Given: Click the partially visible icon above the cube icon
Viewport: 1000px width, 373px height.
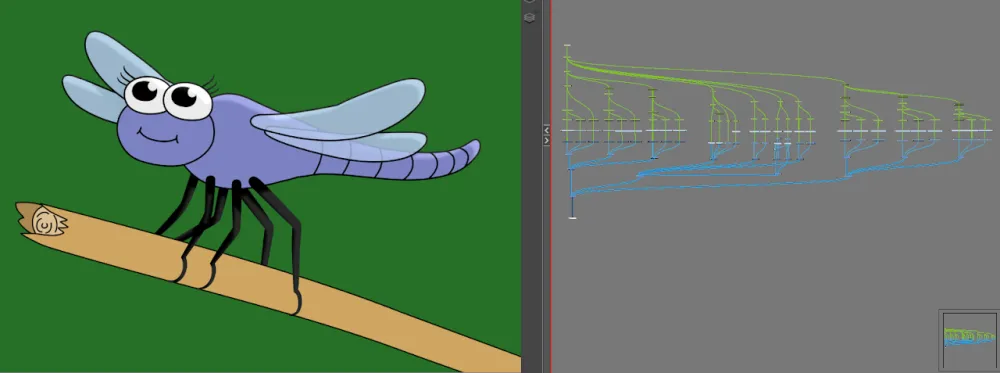Looking at the screenshot, I should [529, 2].
